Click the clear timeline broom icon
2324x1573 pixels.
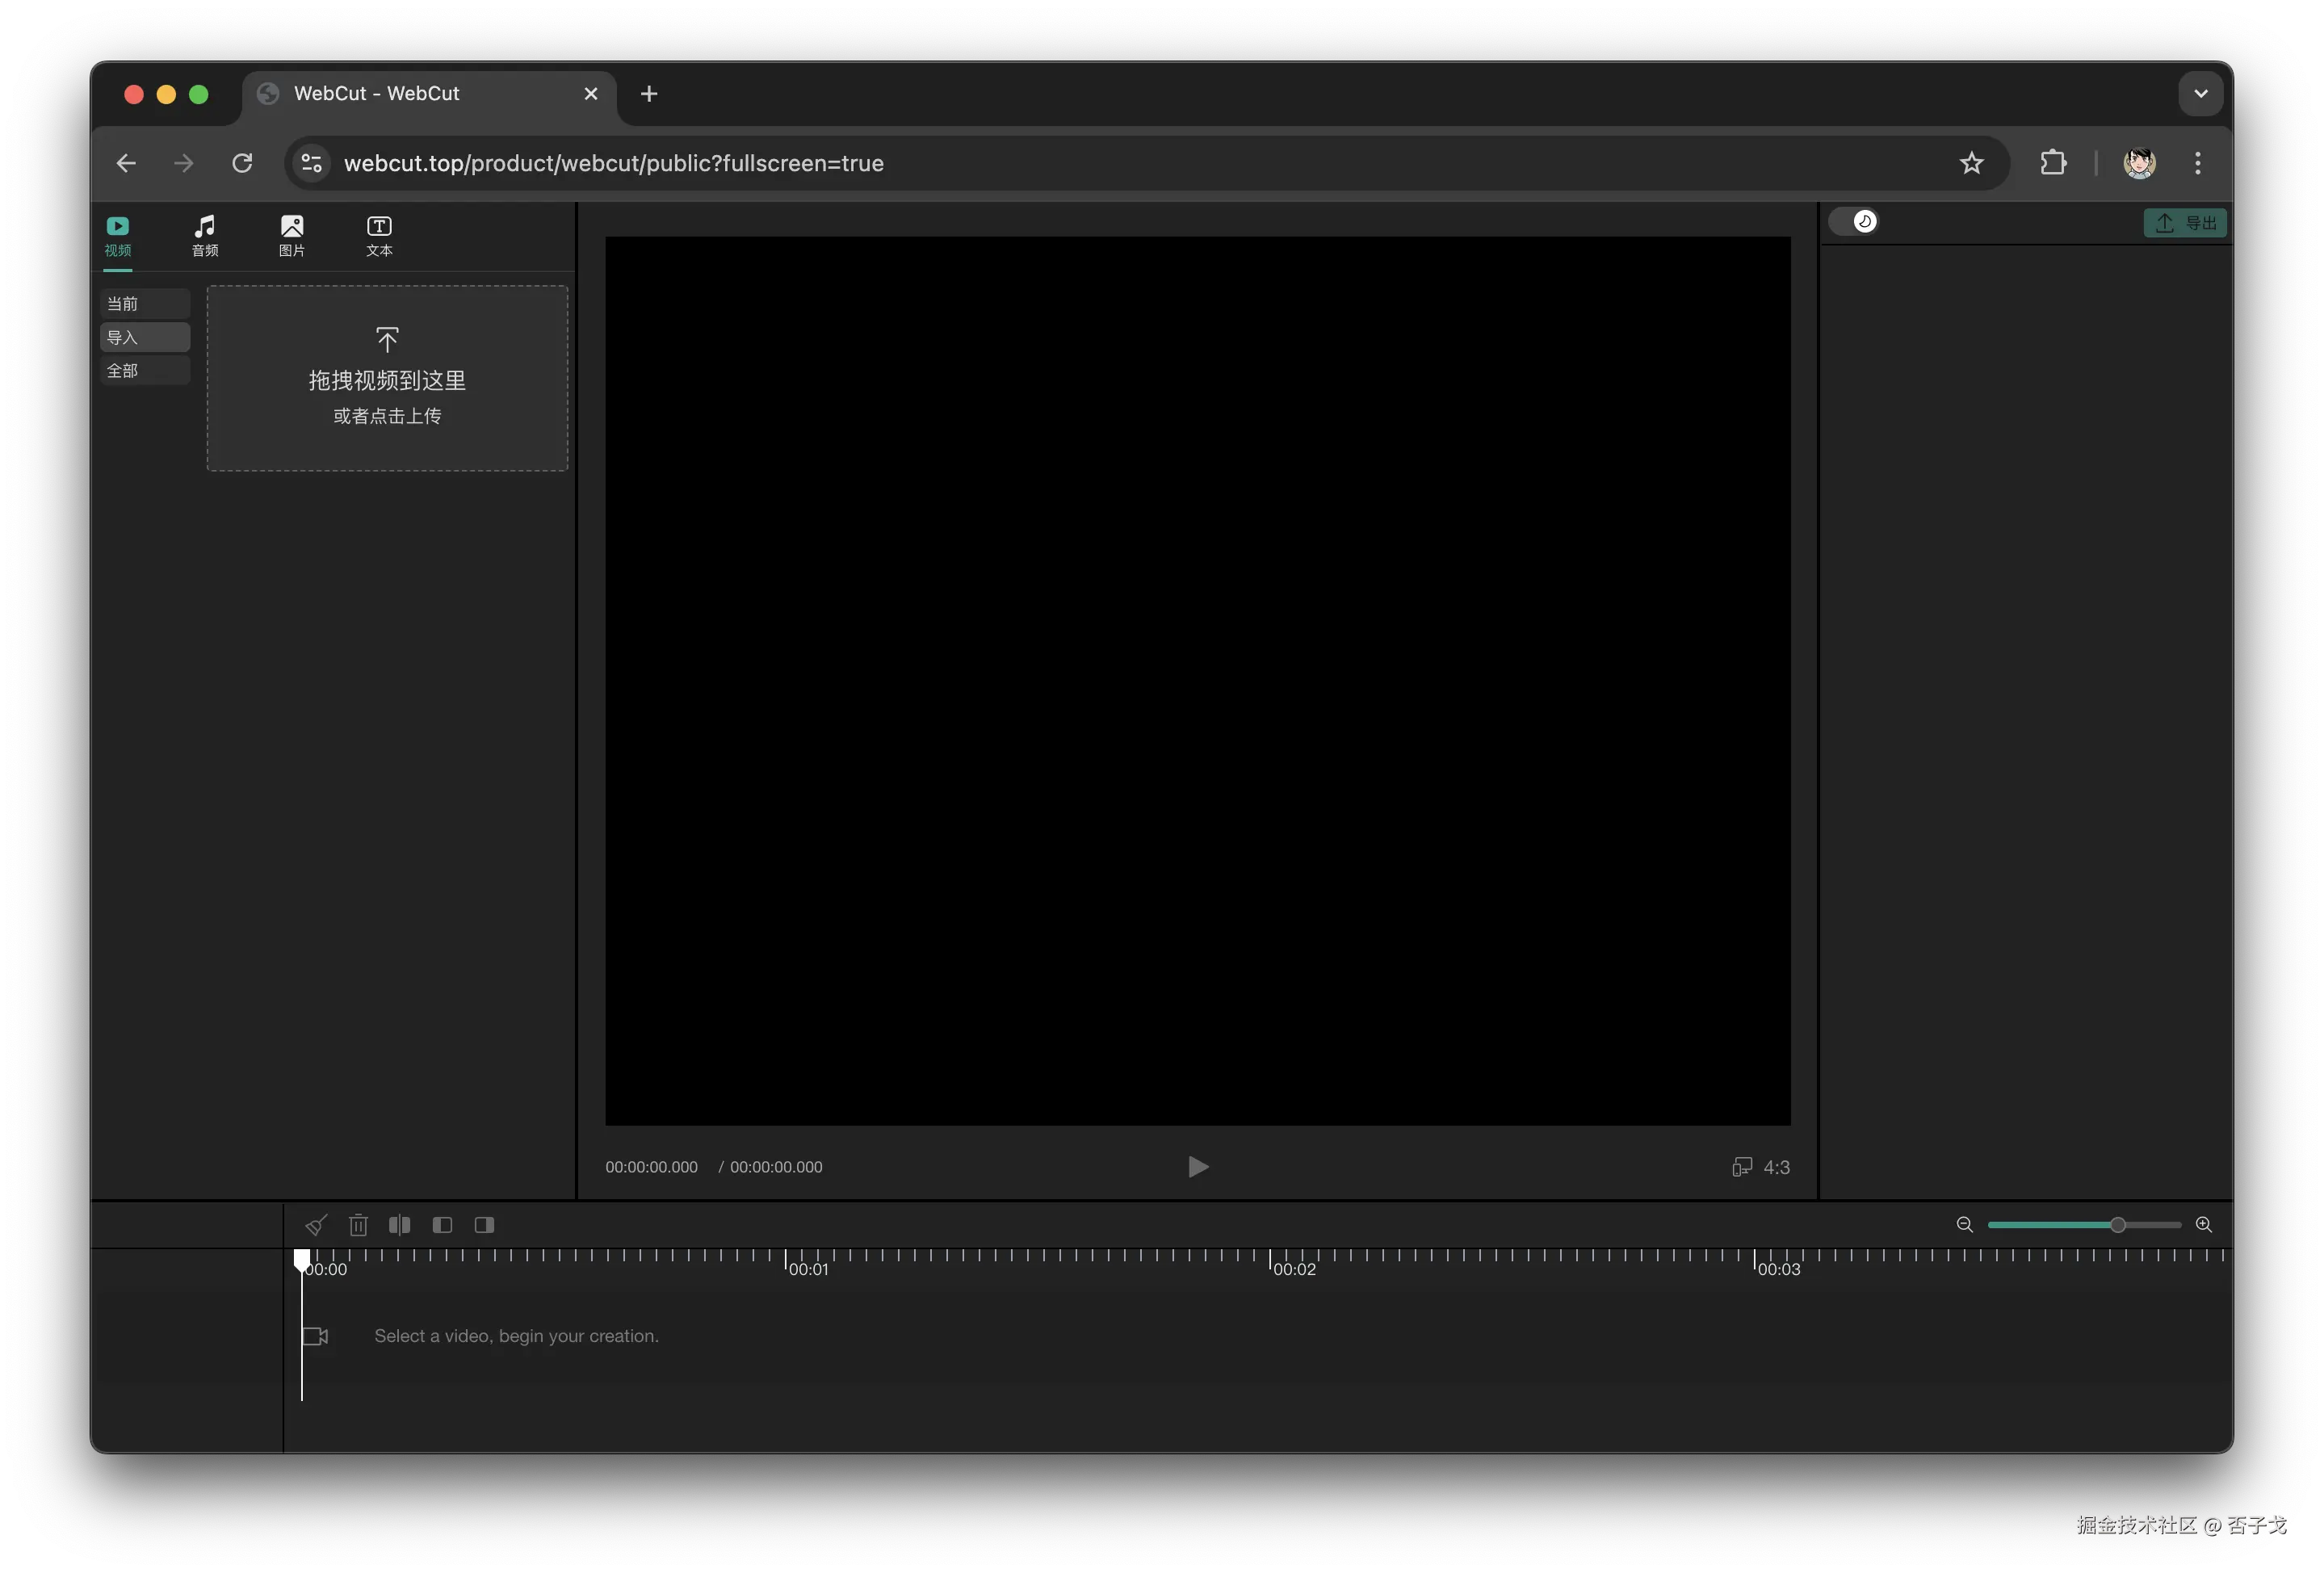[x=316, y=1225]
